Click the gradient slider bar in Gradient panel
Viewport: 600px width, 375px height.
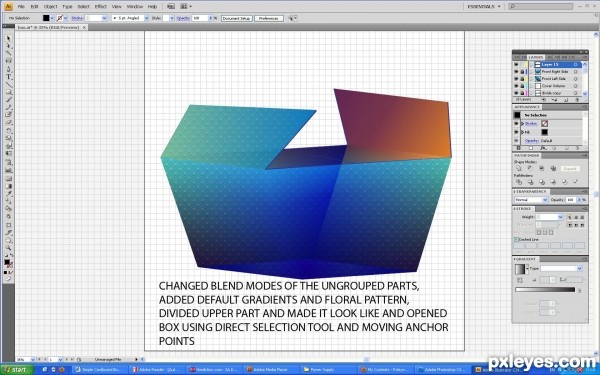click(x=545, y=290)
